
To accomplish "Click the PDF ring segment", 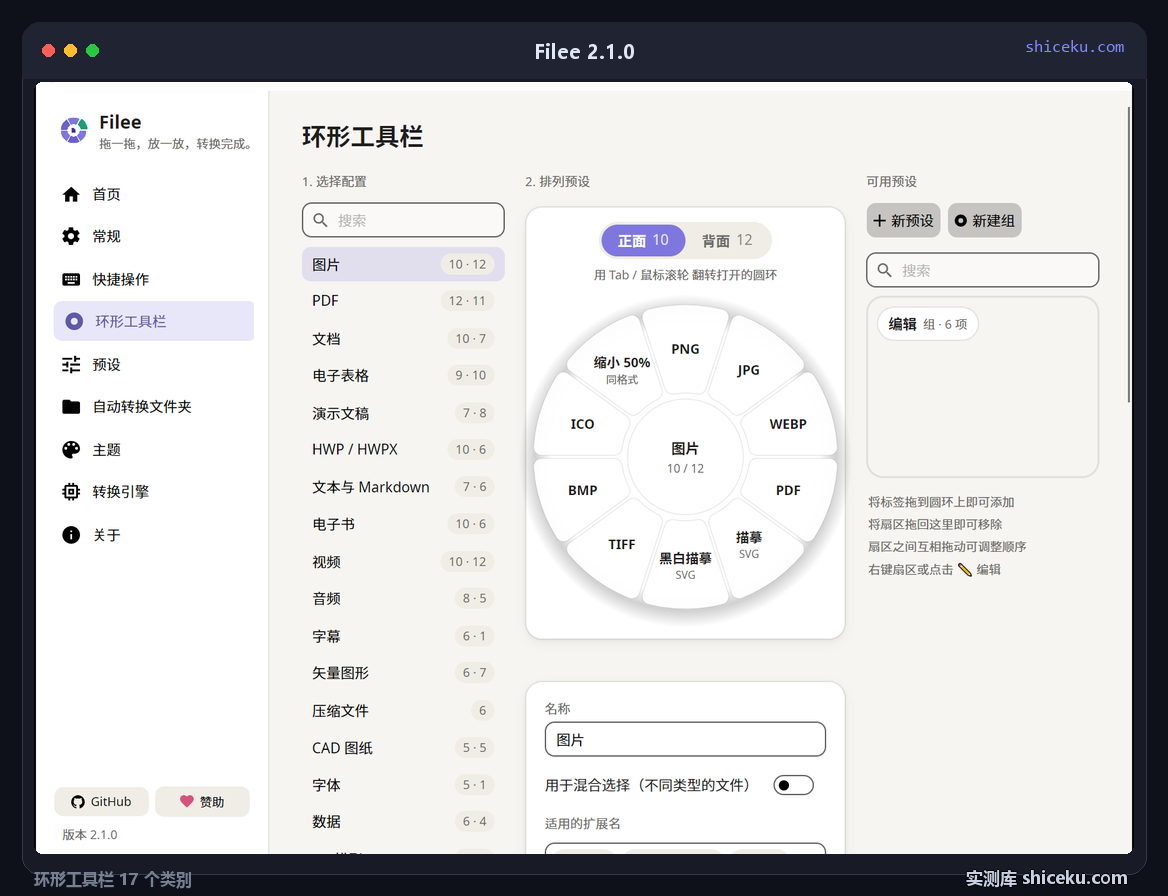I will 788,490.
